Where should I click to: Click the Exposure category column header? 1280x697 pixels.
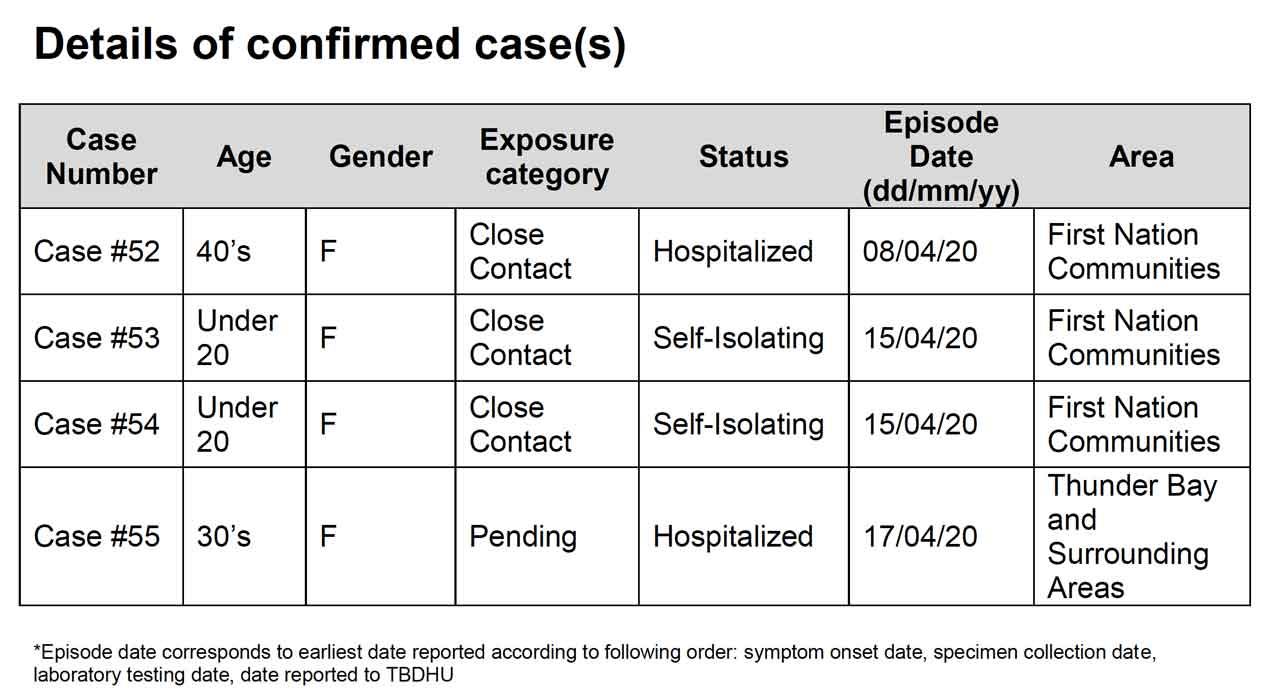[546, 157]
